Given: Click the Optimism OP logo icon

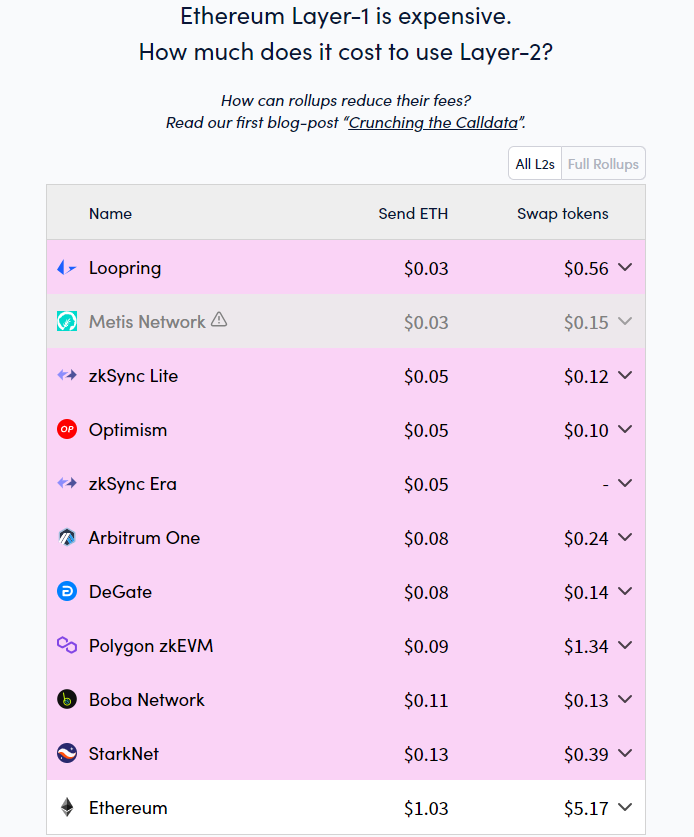Looking at the screenshot, I should click(67, 429).
